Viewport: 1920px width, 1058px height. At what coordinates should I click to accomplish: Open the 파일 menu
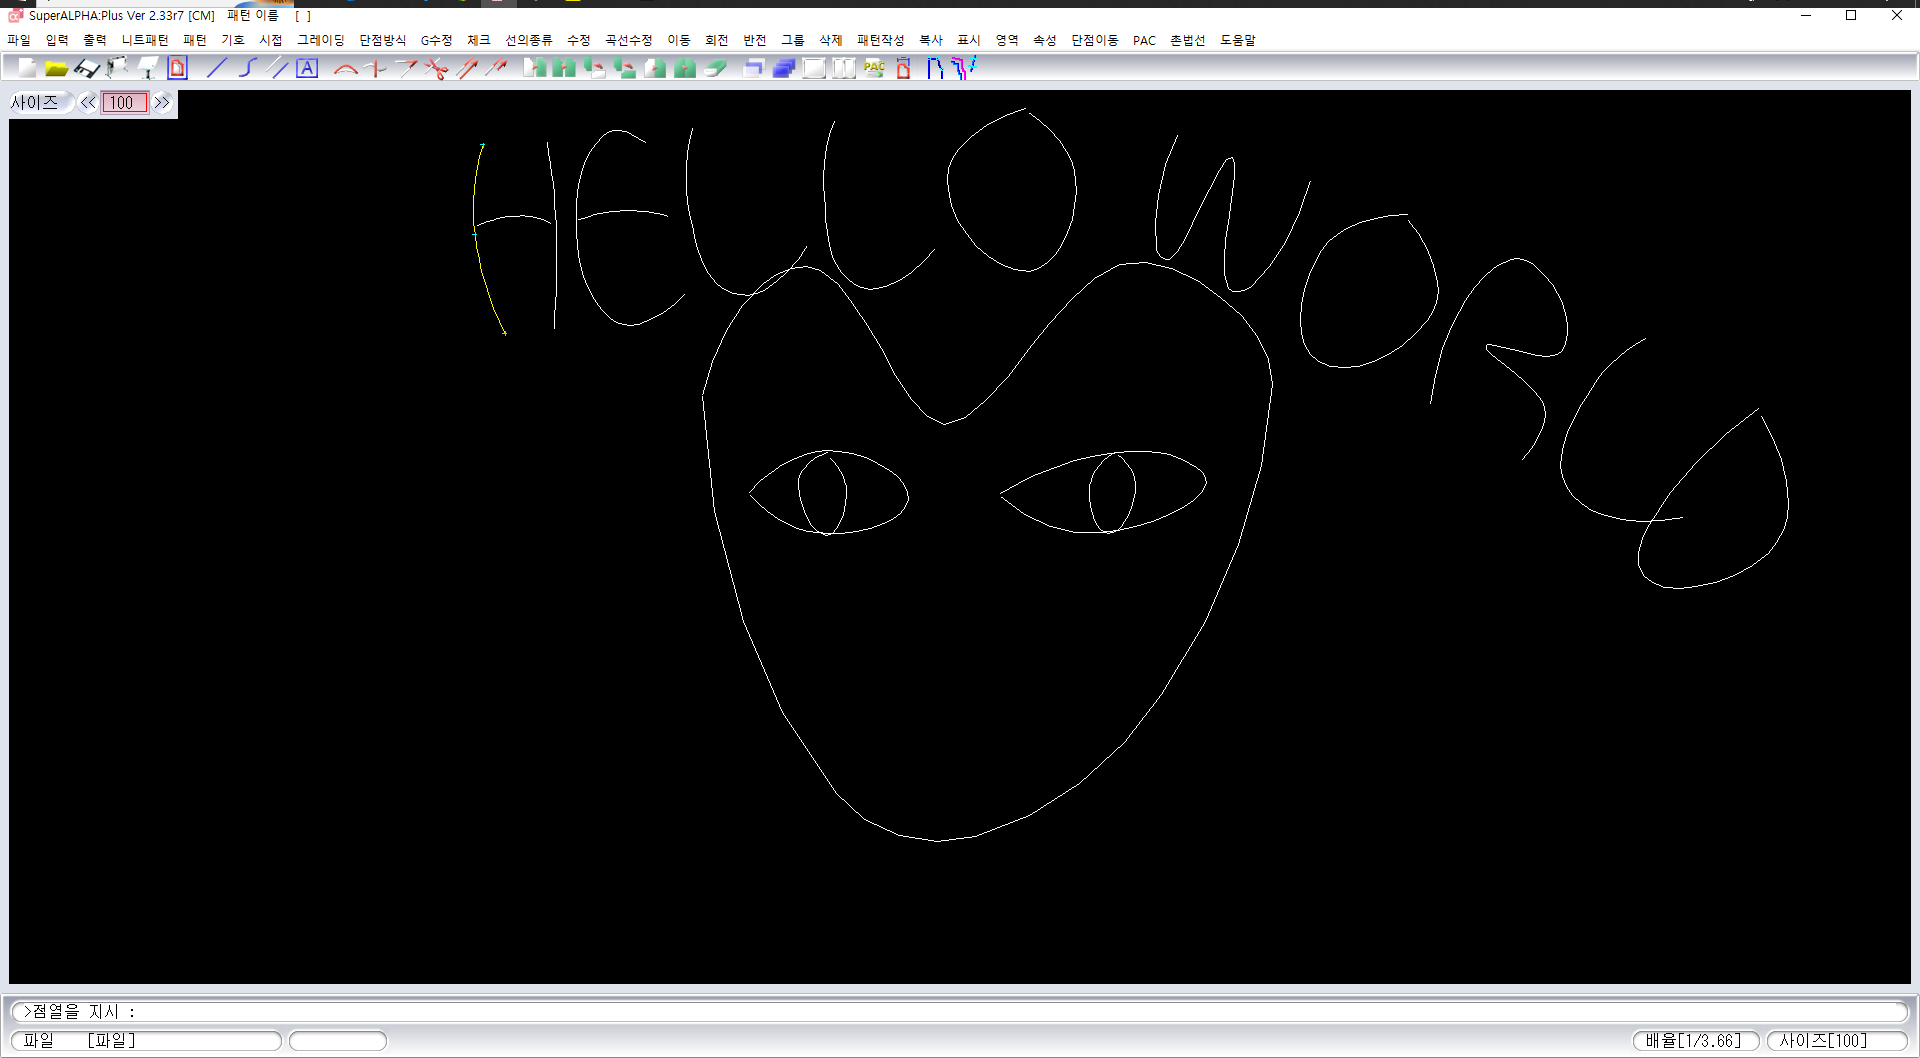tap(19, 40)
